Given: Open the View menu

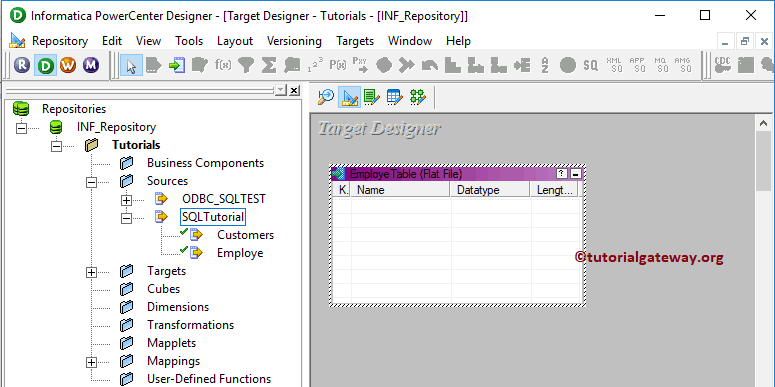Looking at the screenshot, I should point(148,41).
